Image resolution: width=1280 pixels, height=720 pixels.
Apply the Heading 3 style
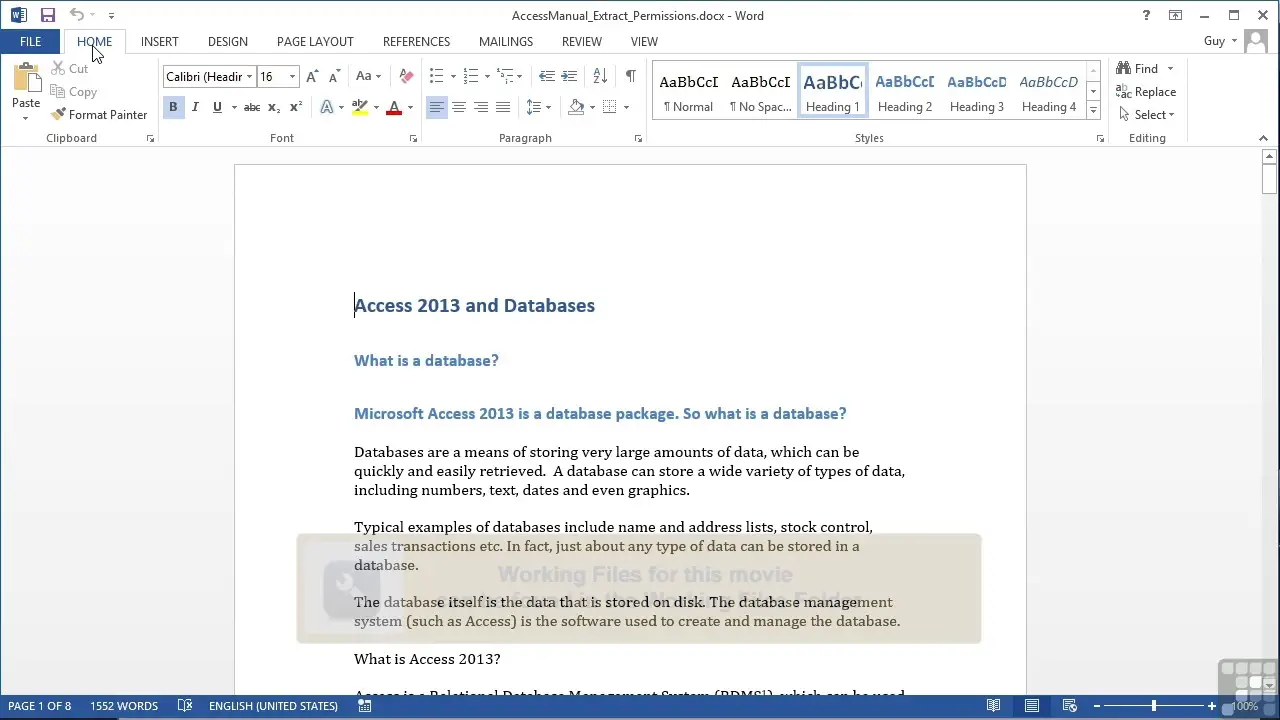tap(977, 92)
